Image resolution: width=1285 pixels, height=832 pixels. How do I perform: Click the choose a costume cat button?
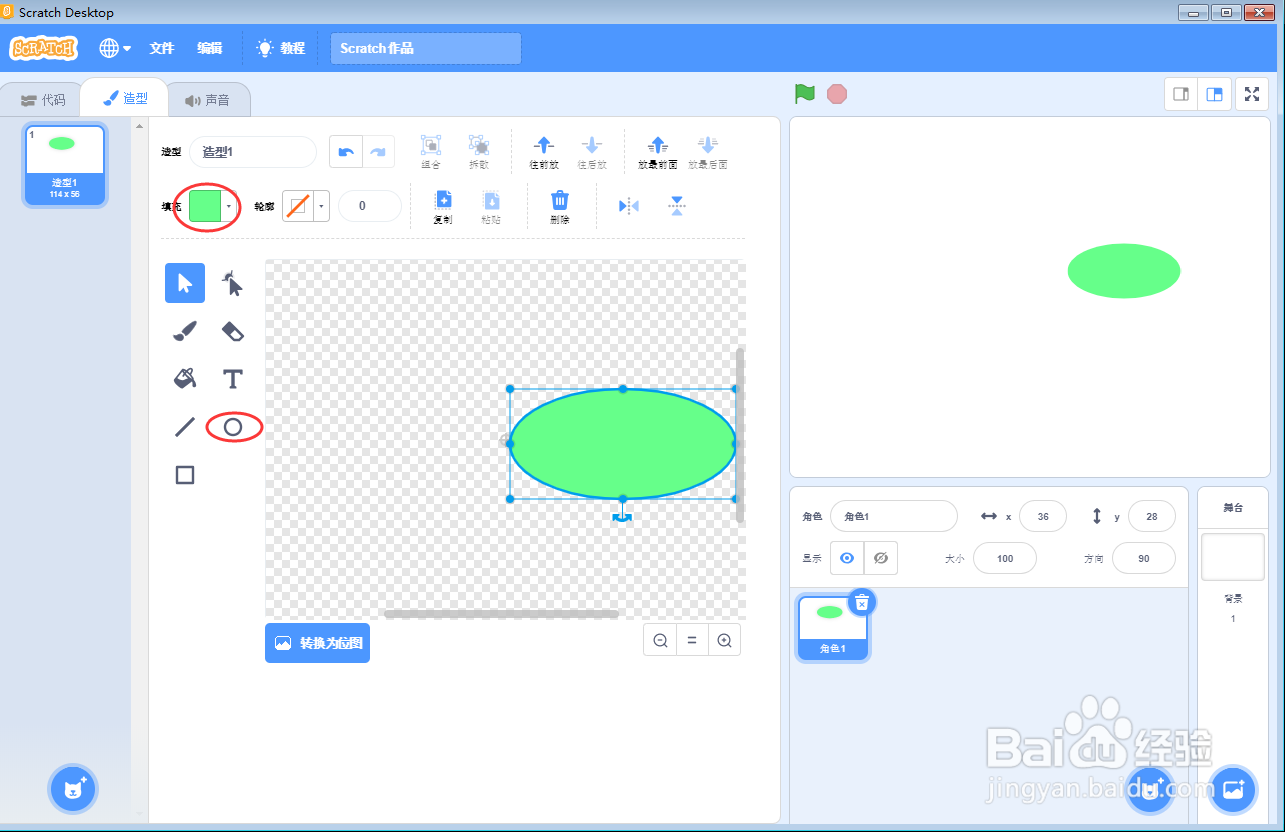[x=74, y=789]
